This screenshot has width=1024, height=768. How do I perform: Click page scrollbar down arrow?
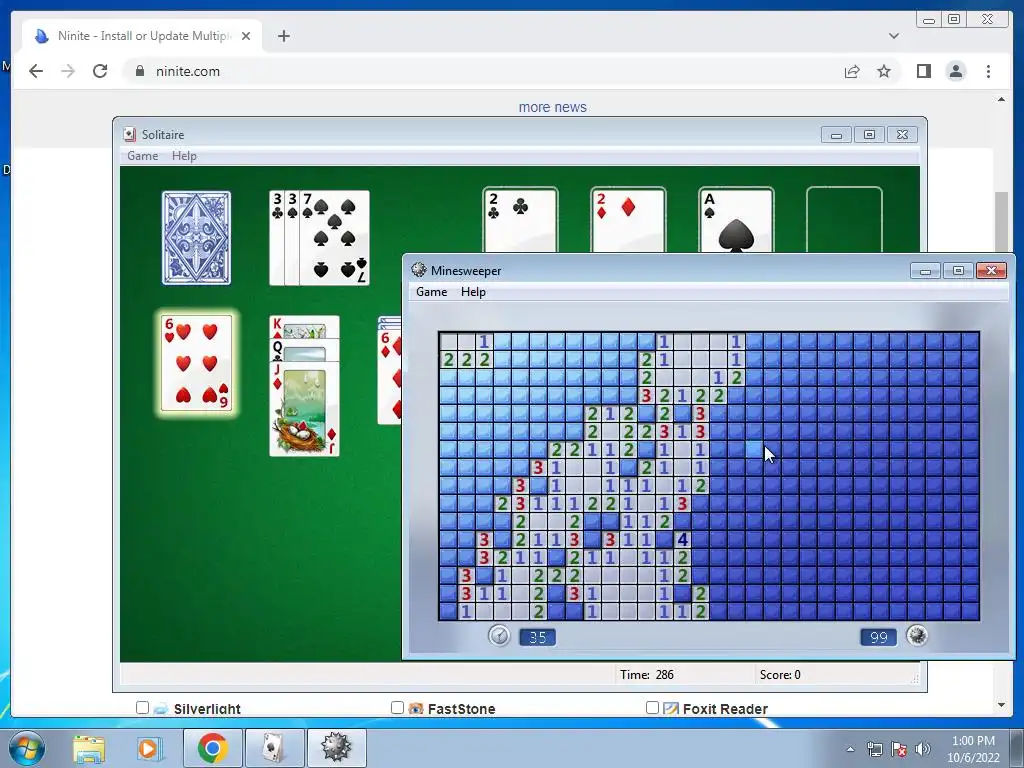click(1001, 705)
